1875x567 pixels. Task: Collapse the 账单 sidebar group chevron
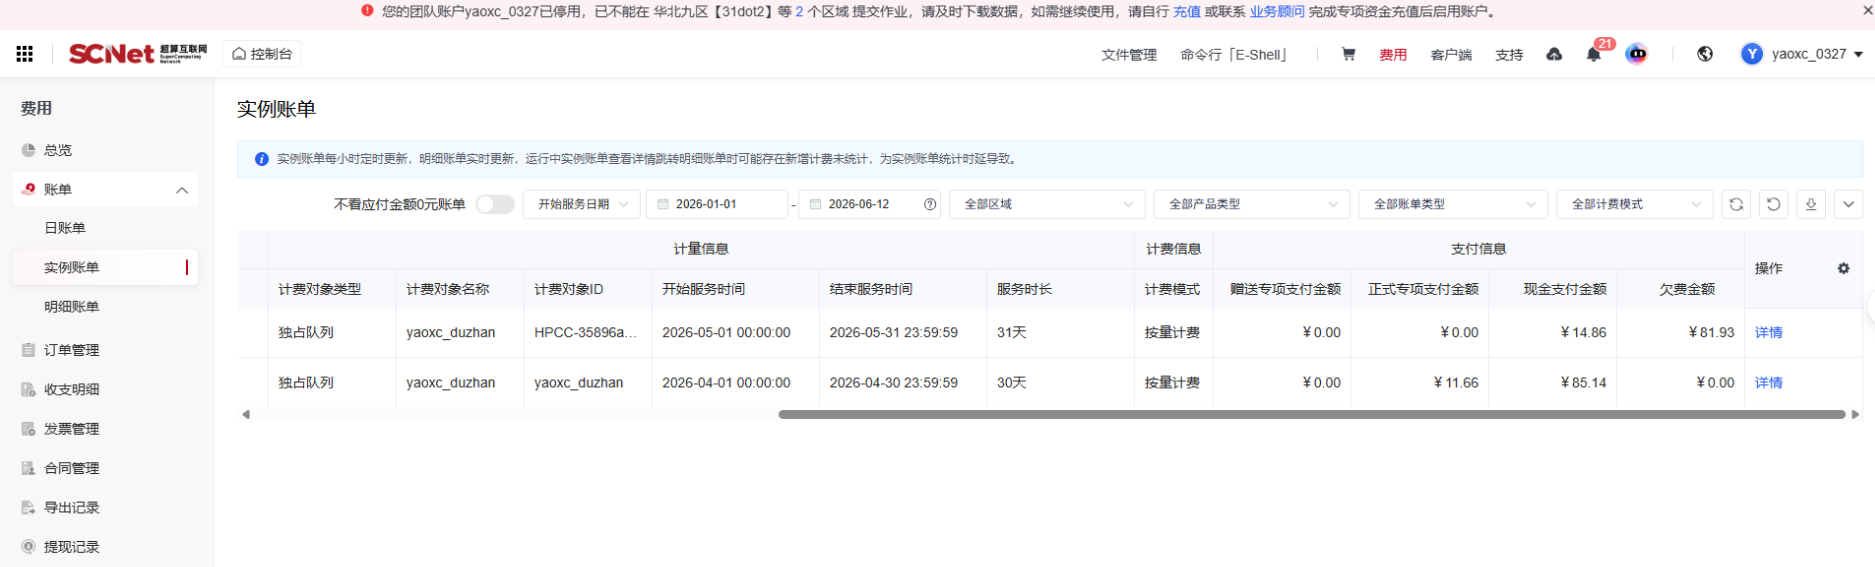click(182, 190)
